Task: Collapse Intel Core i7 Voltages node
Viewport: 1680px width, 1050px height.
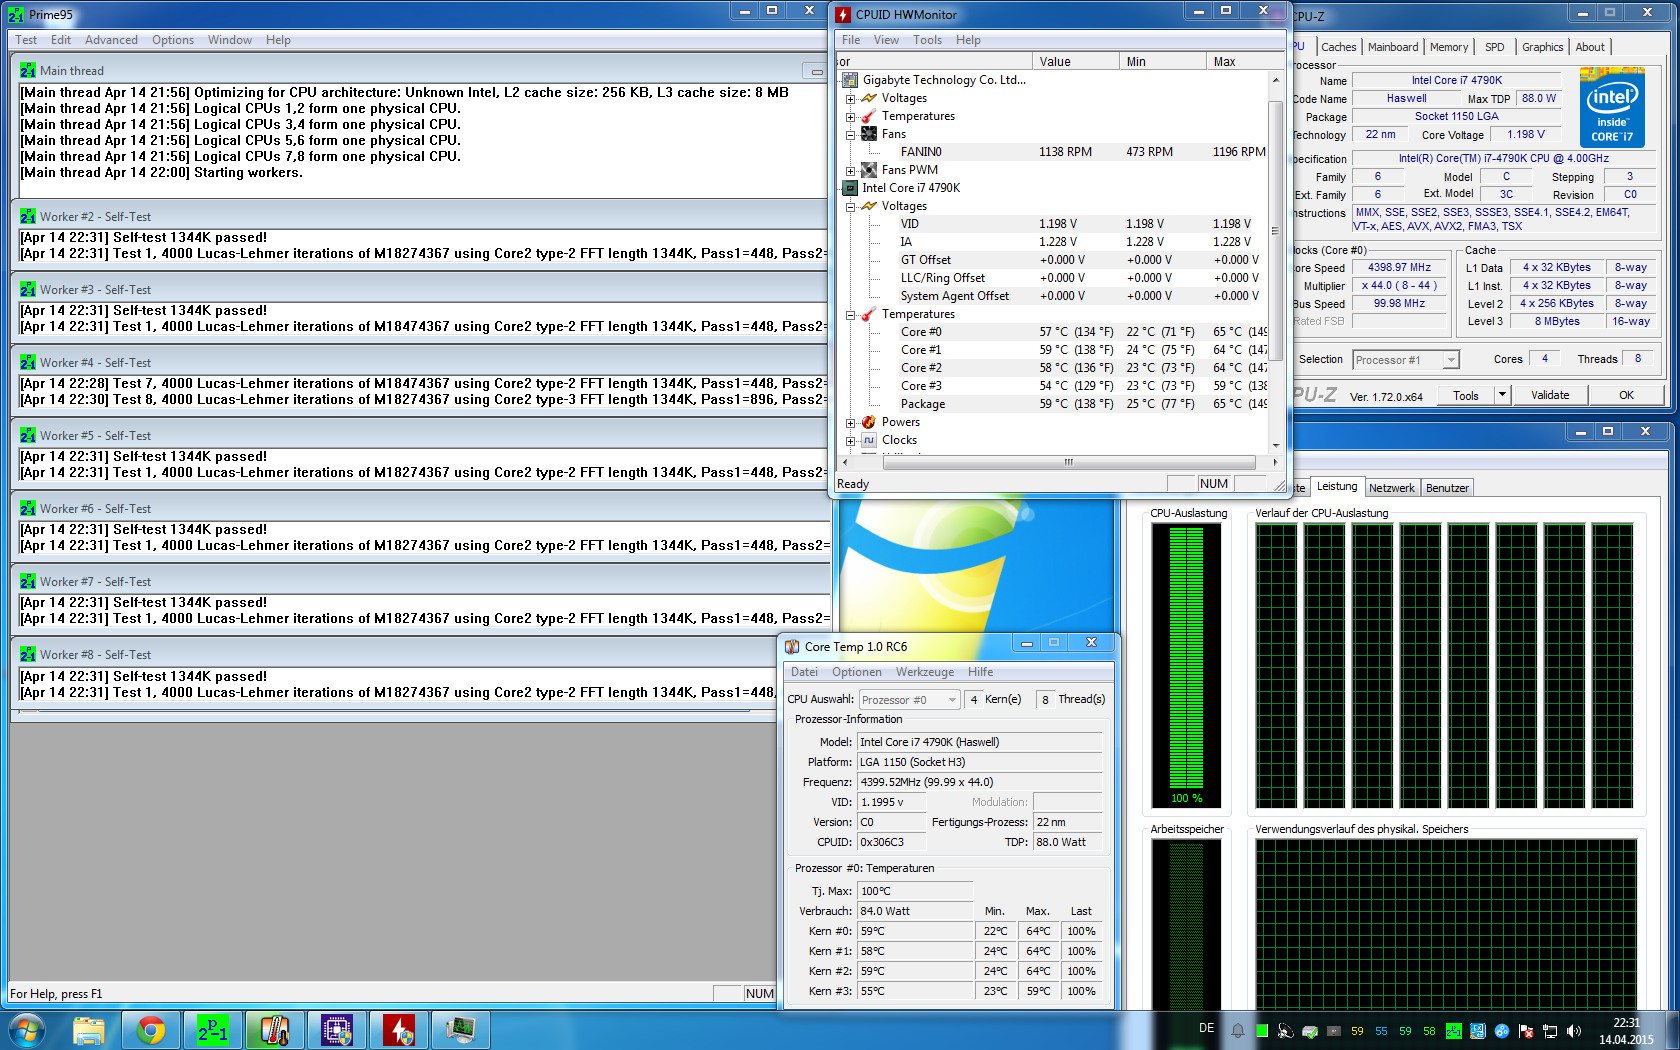Action: (850, 206)
